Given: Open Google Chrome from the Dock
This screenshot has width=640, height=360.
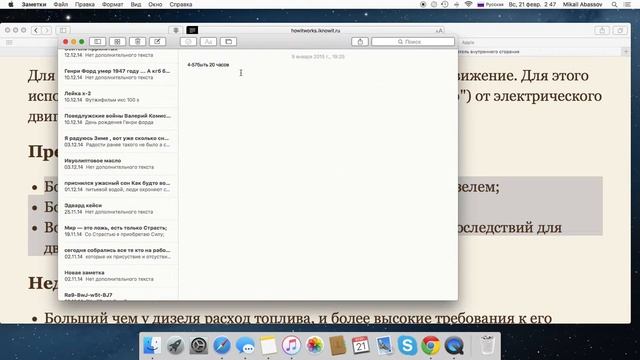Looking at the screenshot, I should click(431, 346).
